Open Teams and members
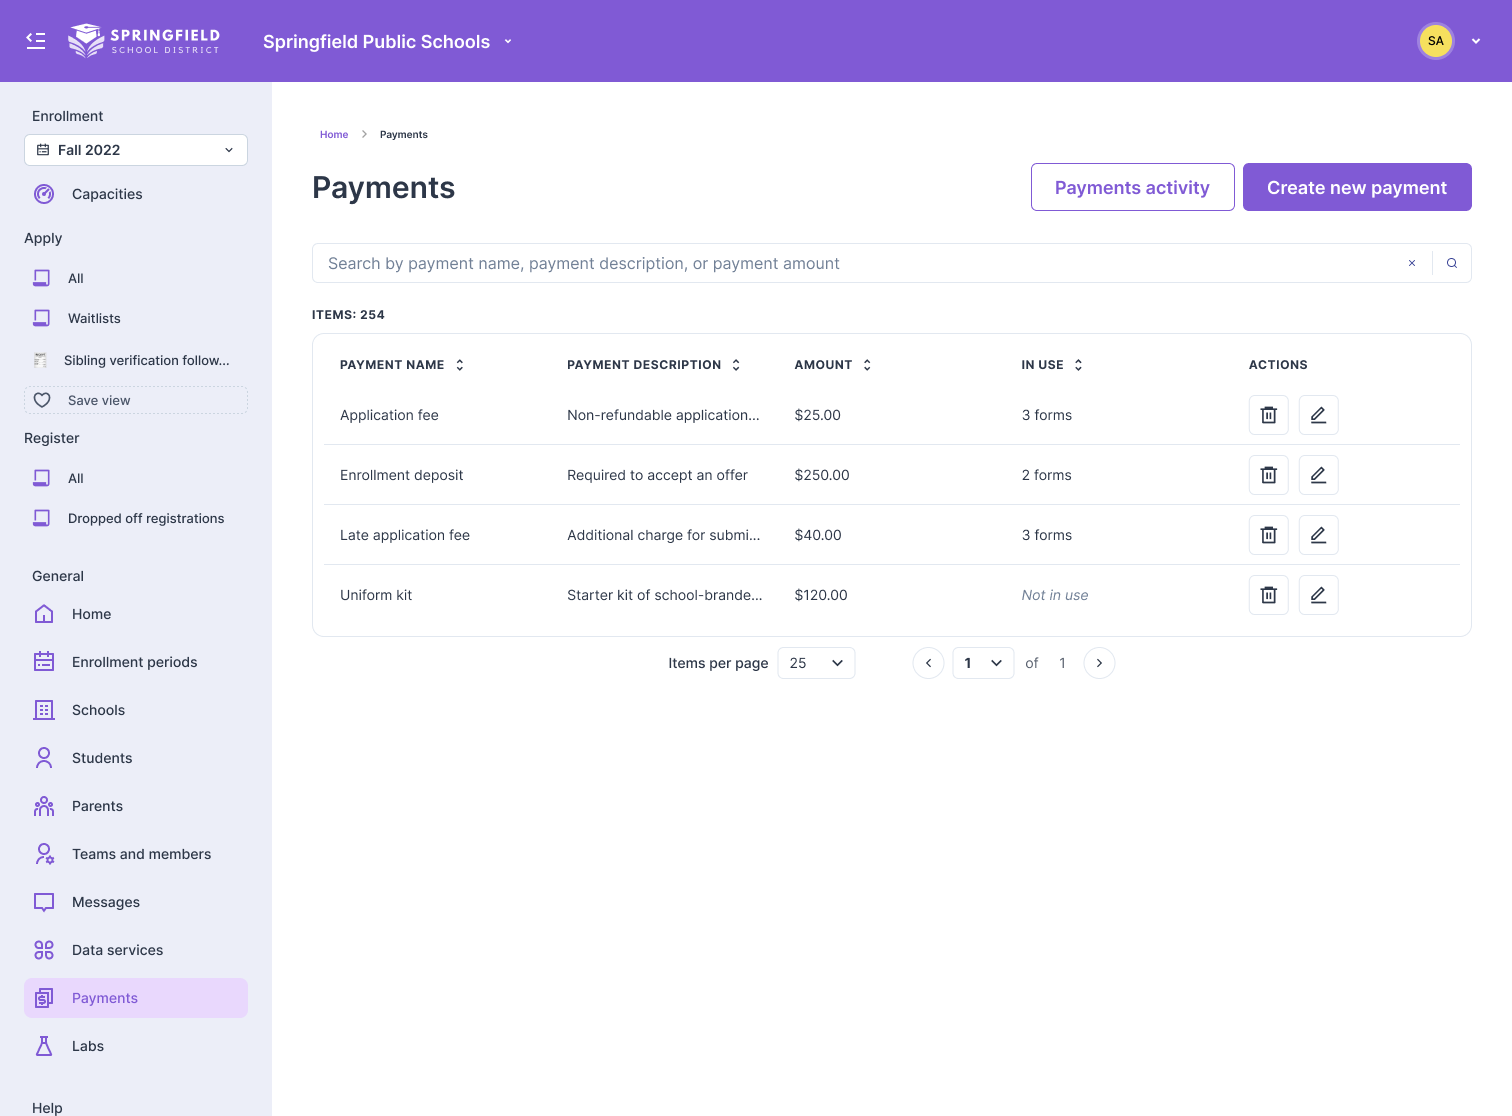Screen dimensions: 1512x1116 pyautogui.click(x=136, y=854)
